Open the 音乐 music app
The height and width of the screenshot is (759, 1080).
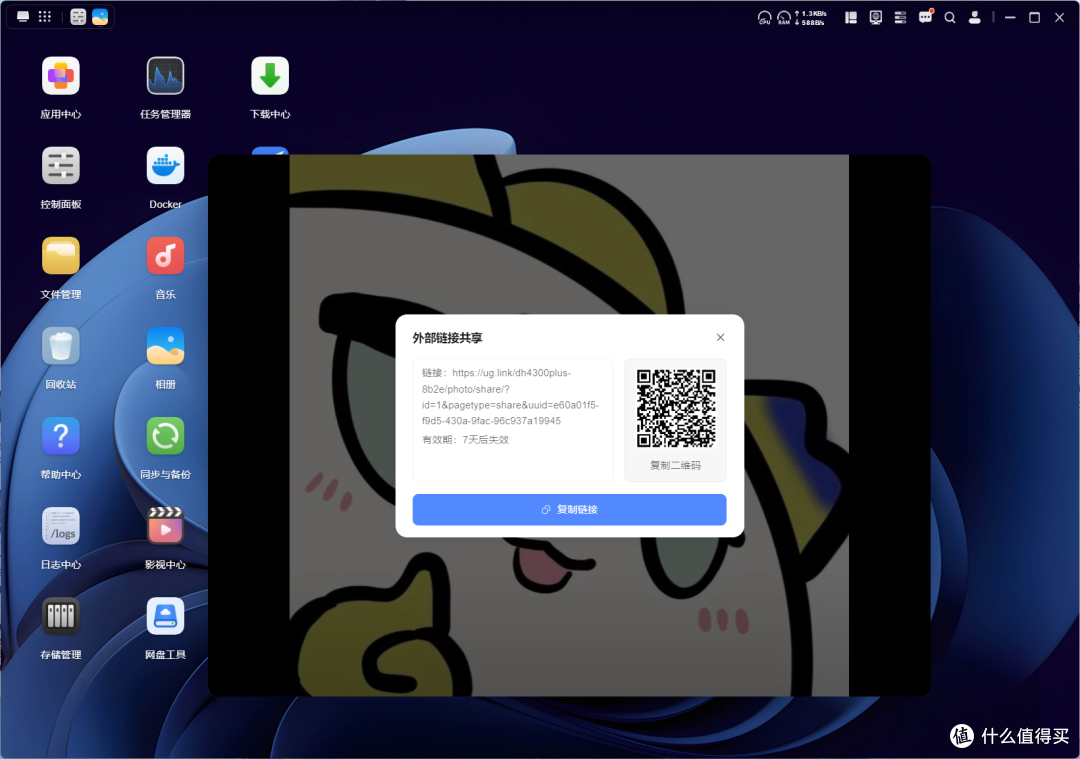165,256
